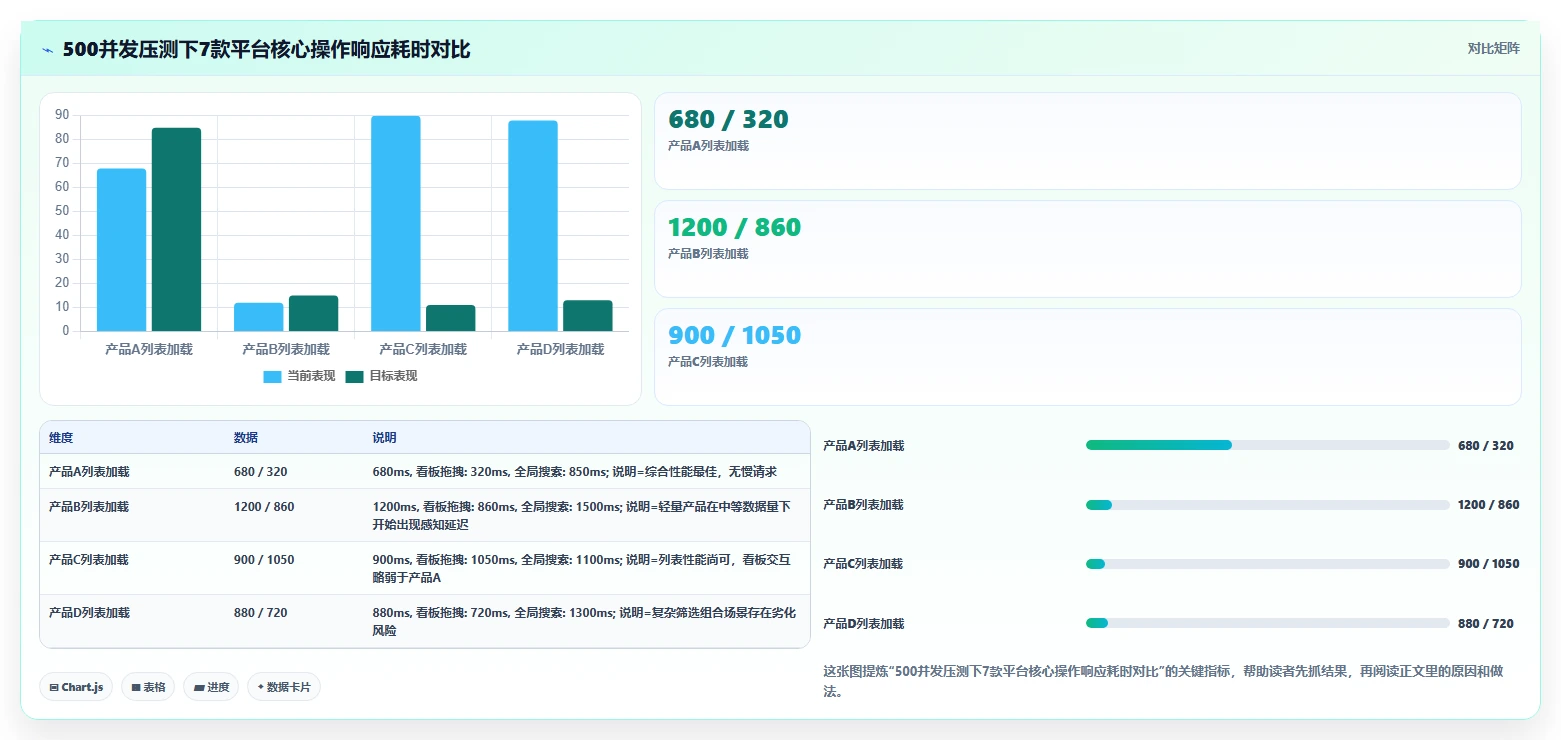Click the dark green bar for 产品A列表加载

[176, 229]
